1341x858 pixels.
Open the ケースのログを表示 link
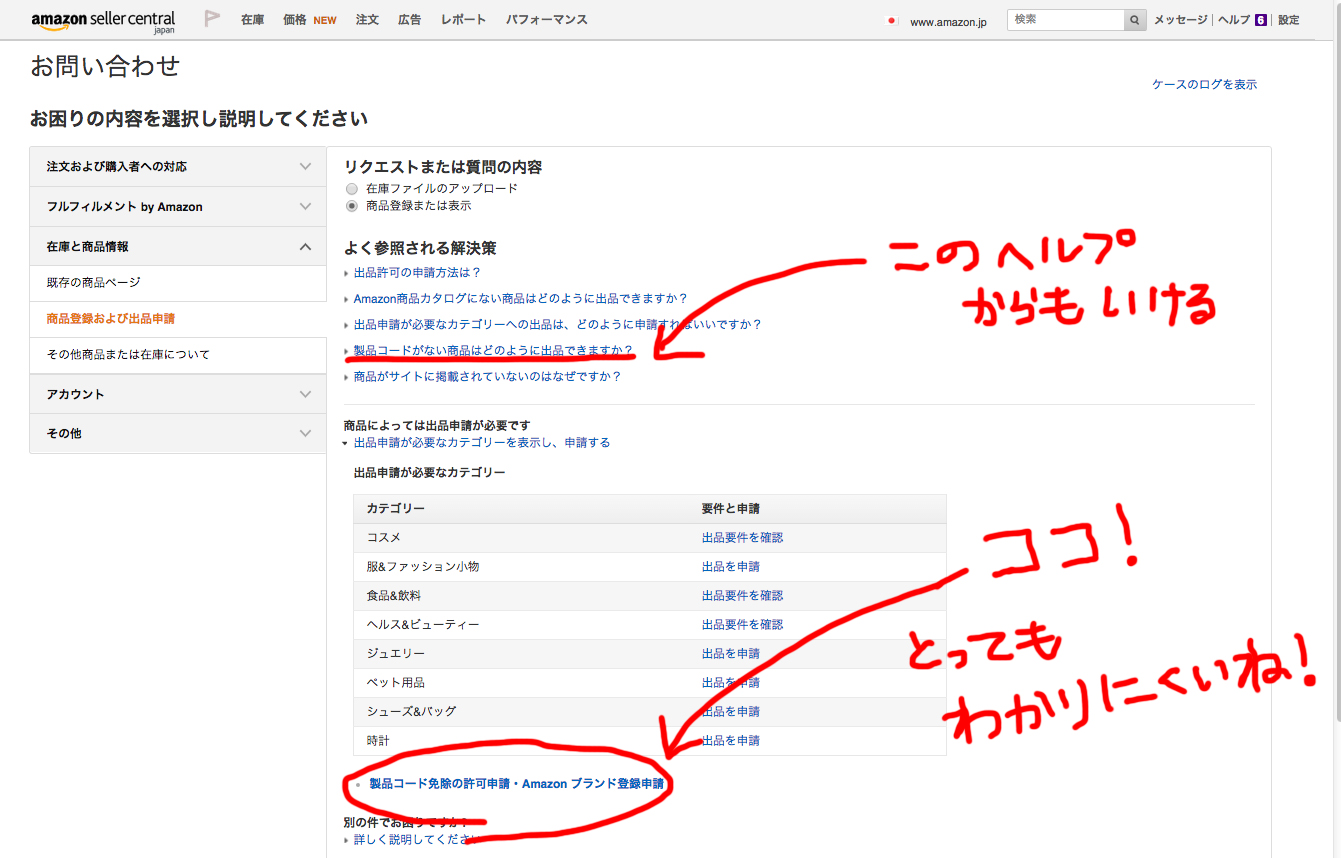(1204, 85)
